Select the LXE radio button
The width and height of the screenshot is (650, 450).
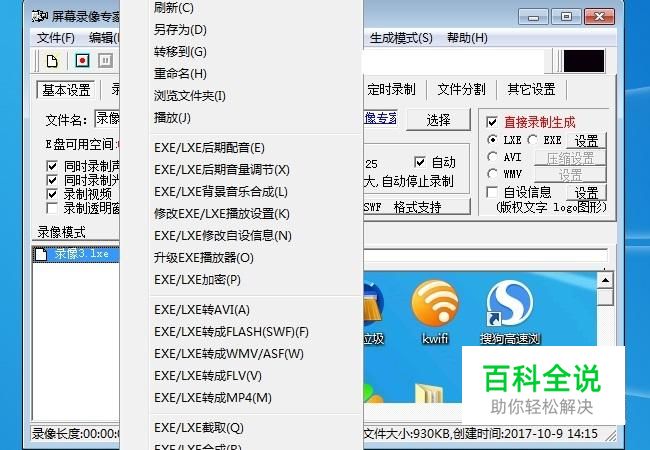492,140
